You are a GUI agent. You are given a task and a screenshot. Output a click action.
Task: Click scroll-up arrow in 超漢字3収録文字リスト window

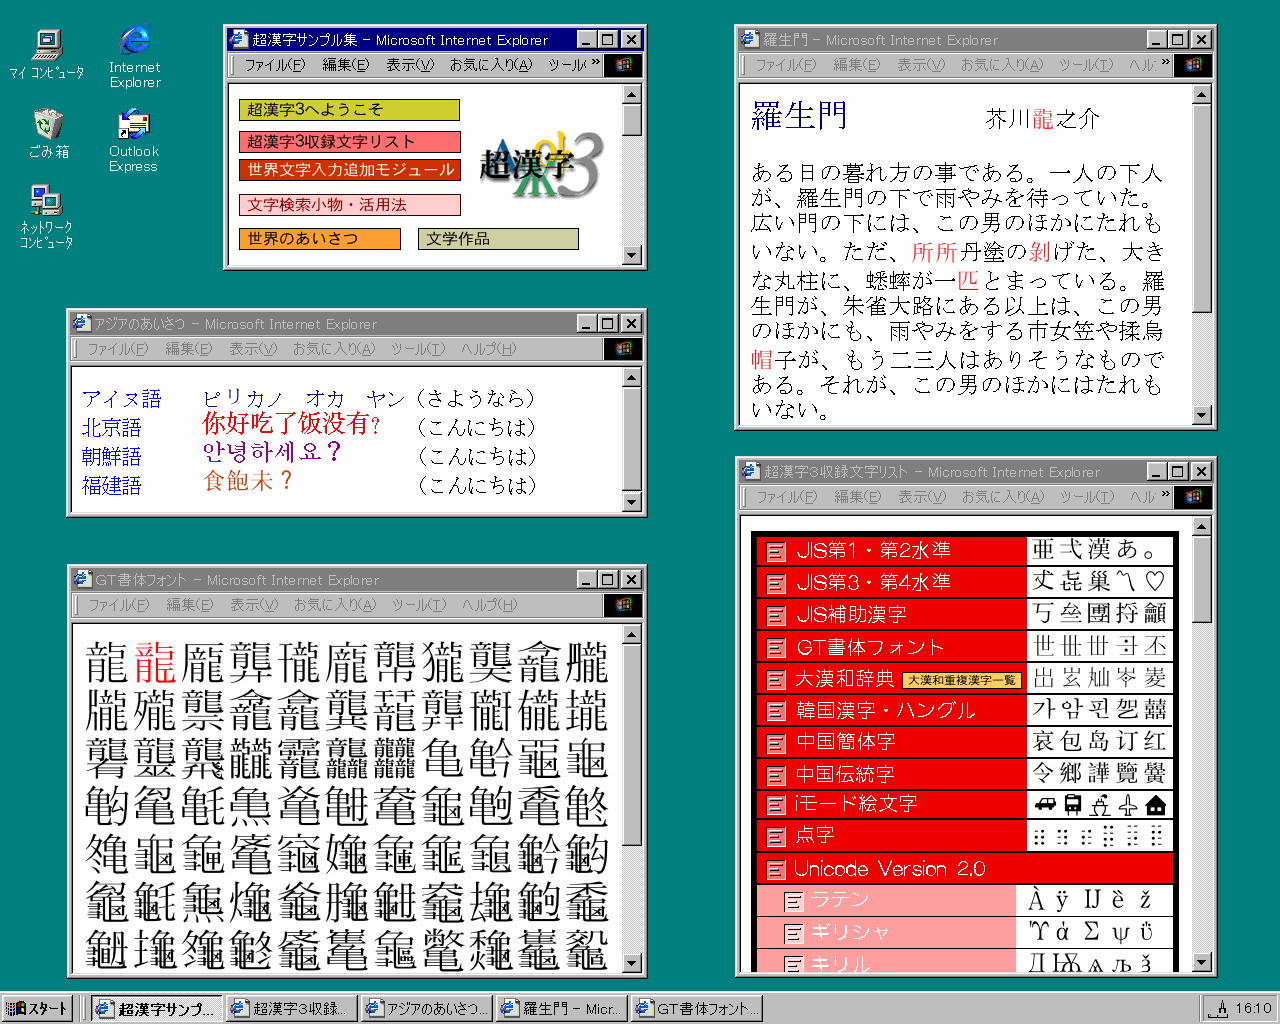1202,526
